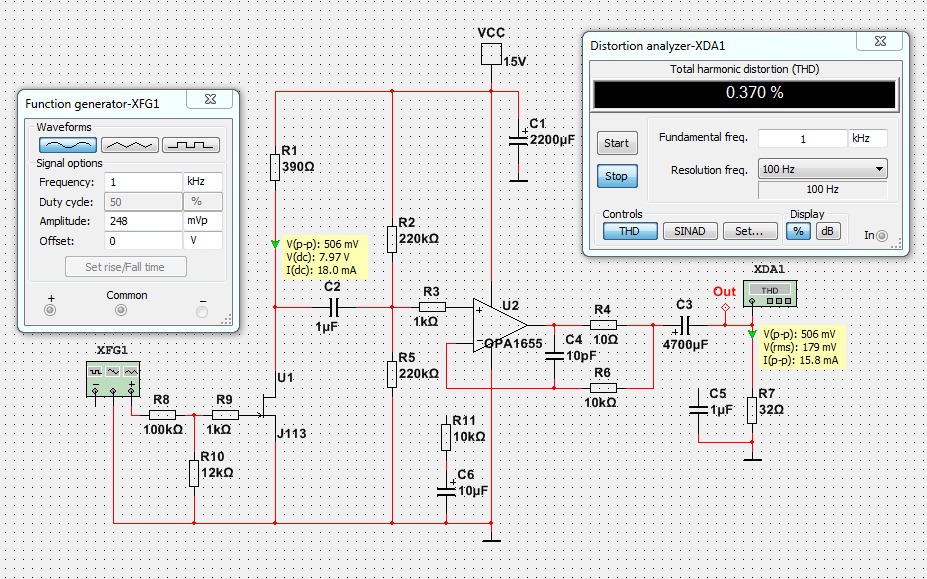Click Stop in the distortion analyzer
The width and height of the screenshot is (927, 579).
click(x=617, y=176)
